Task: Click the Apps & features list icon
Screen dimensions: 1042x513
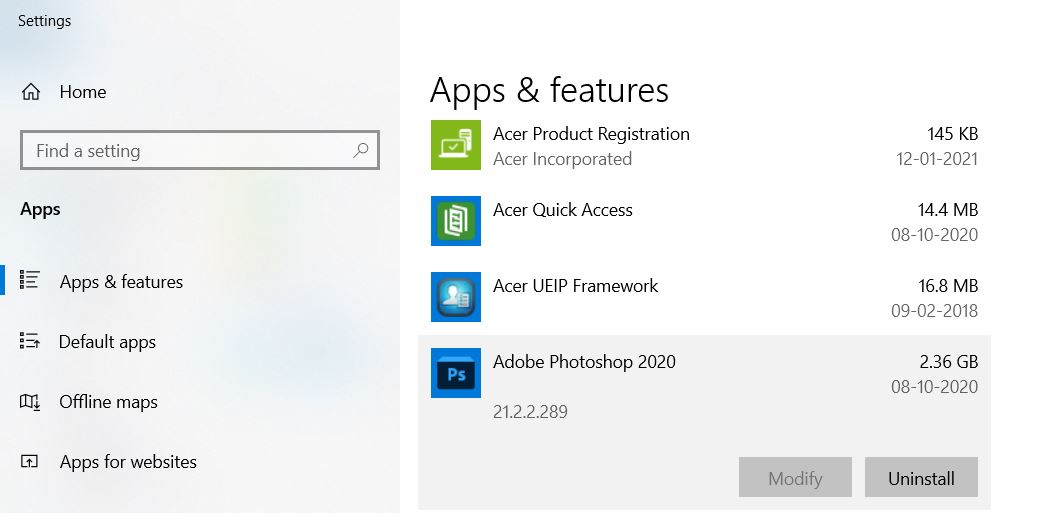Action: (x=30, y=280)
